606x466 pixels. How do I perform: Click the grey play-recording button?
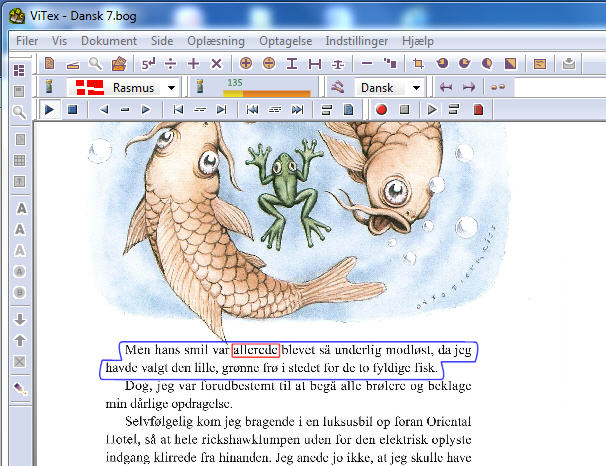(x=432, y=110)
